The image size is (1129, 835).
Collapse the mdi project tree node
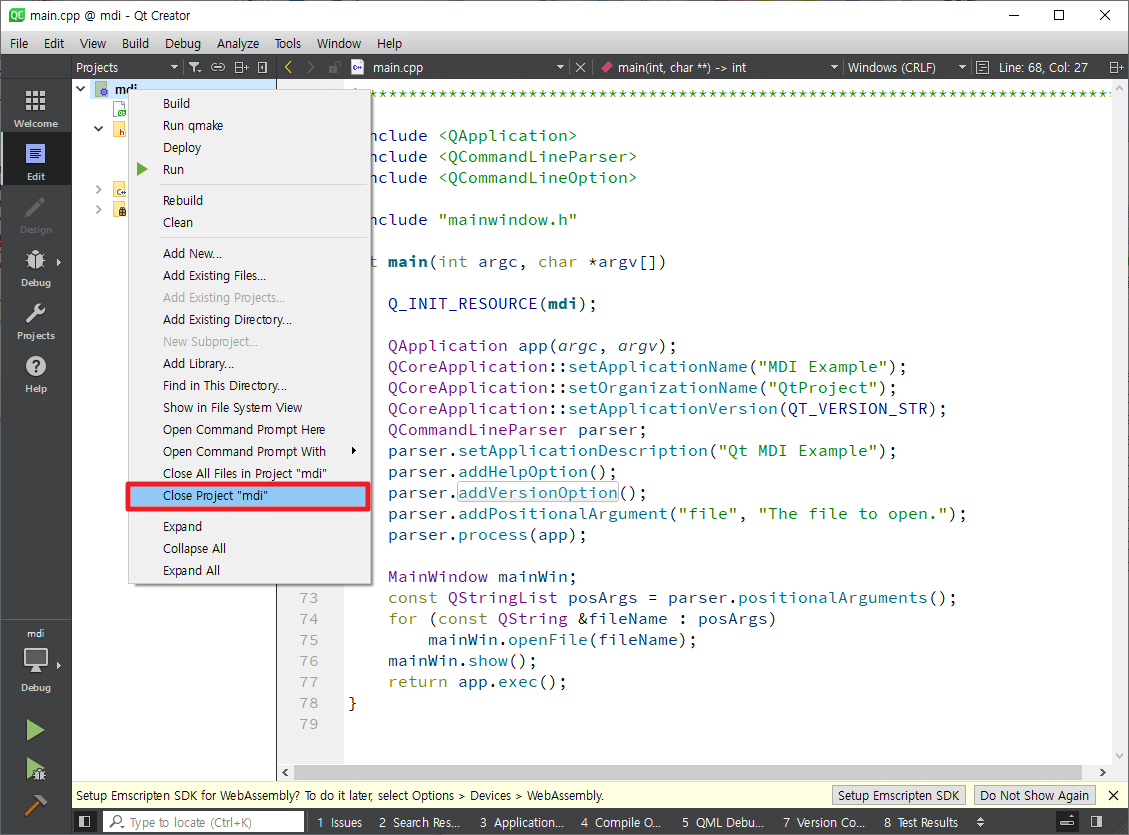[81, 89]
